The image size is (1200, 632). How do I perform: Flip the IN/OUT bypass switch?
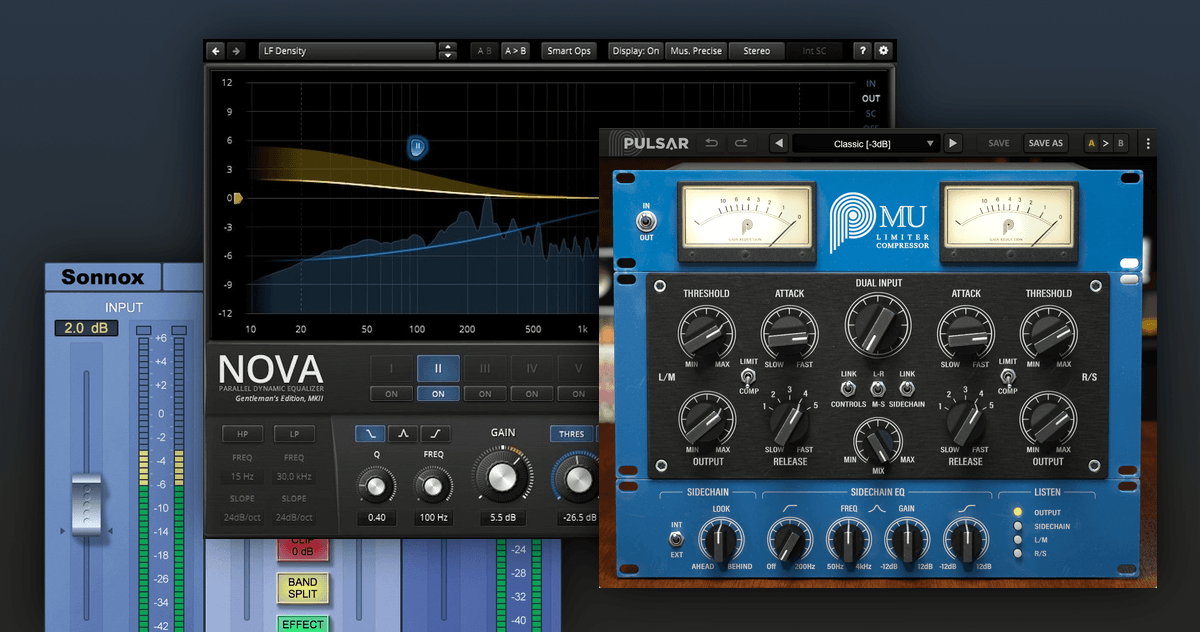pyautogui.click(x=646, y=221)
